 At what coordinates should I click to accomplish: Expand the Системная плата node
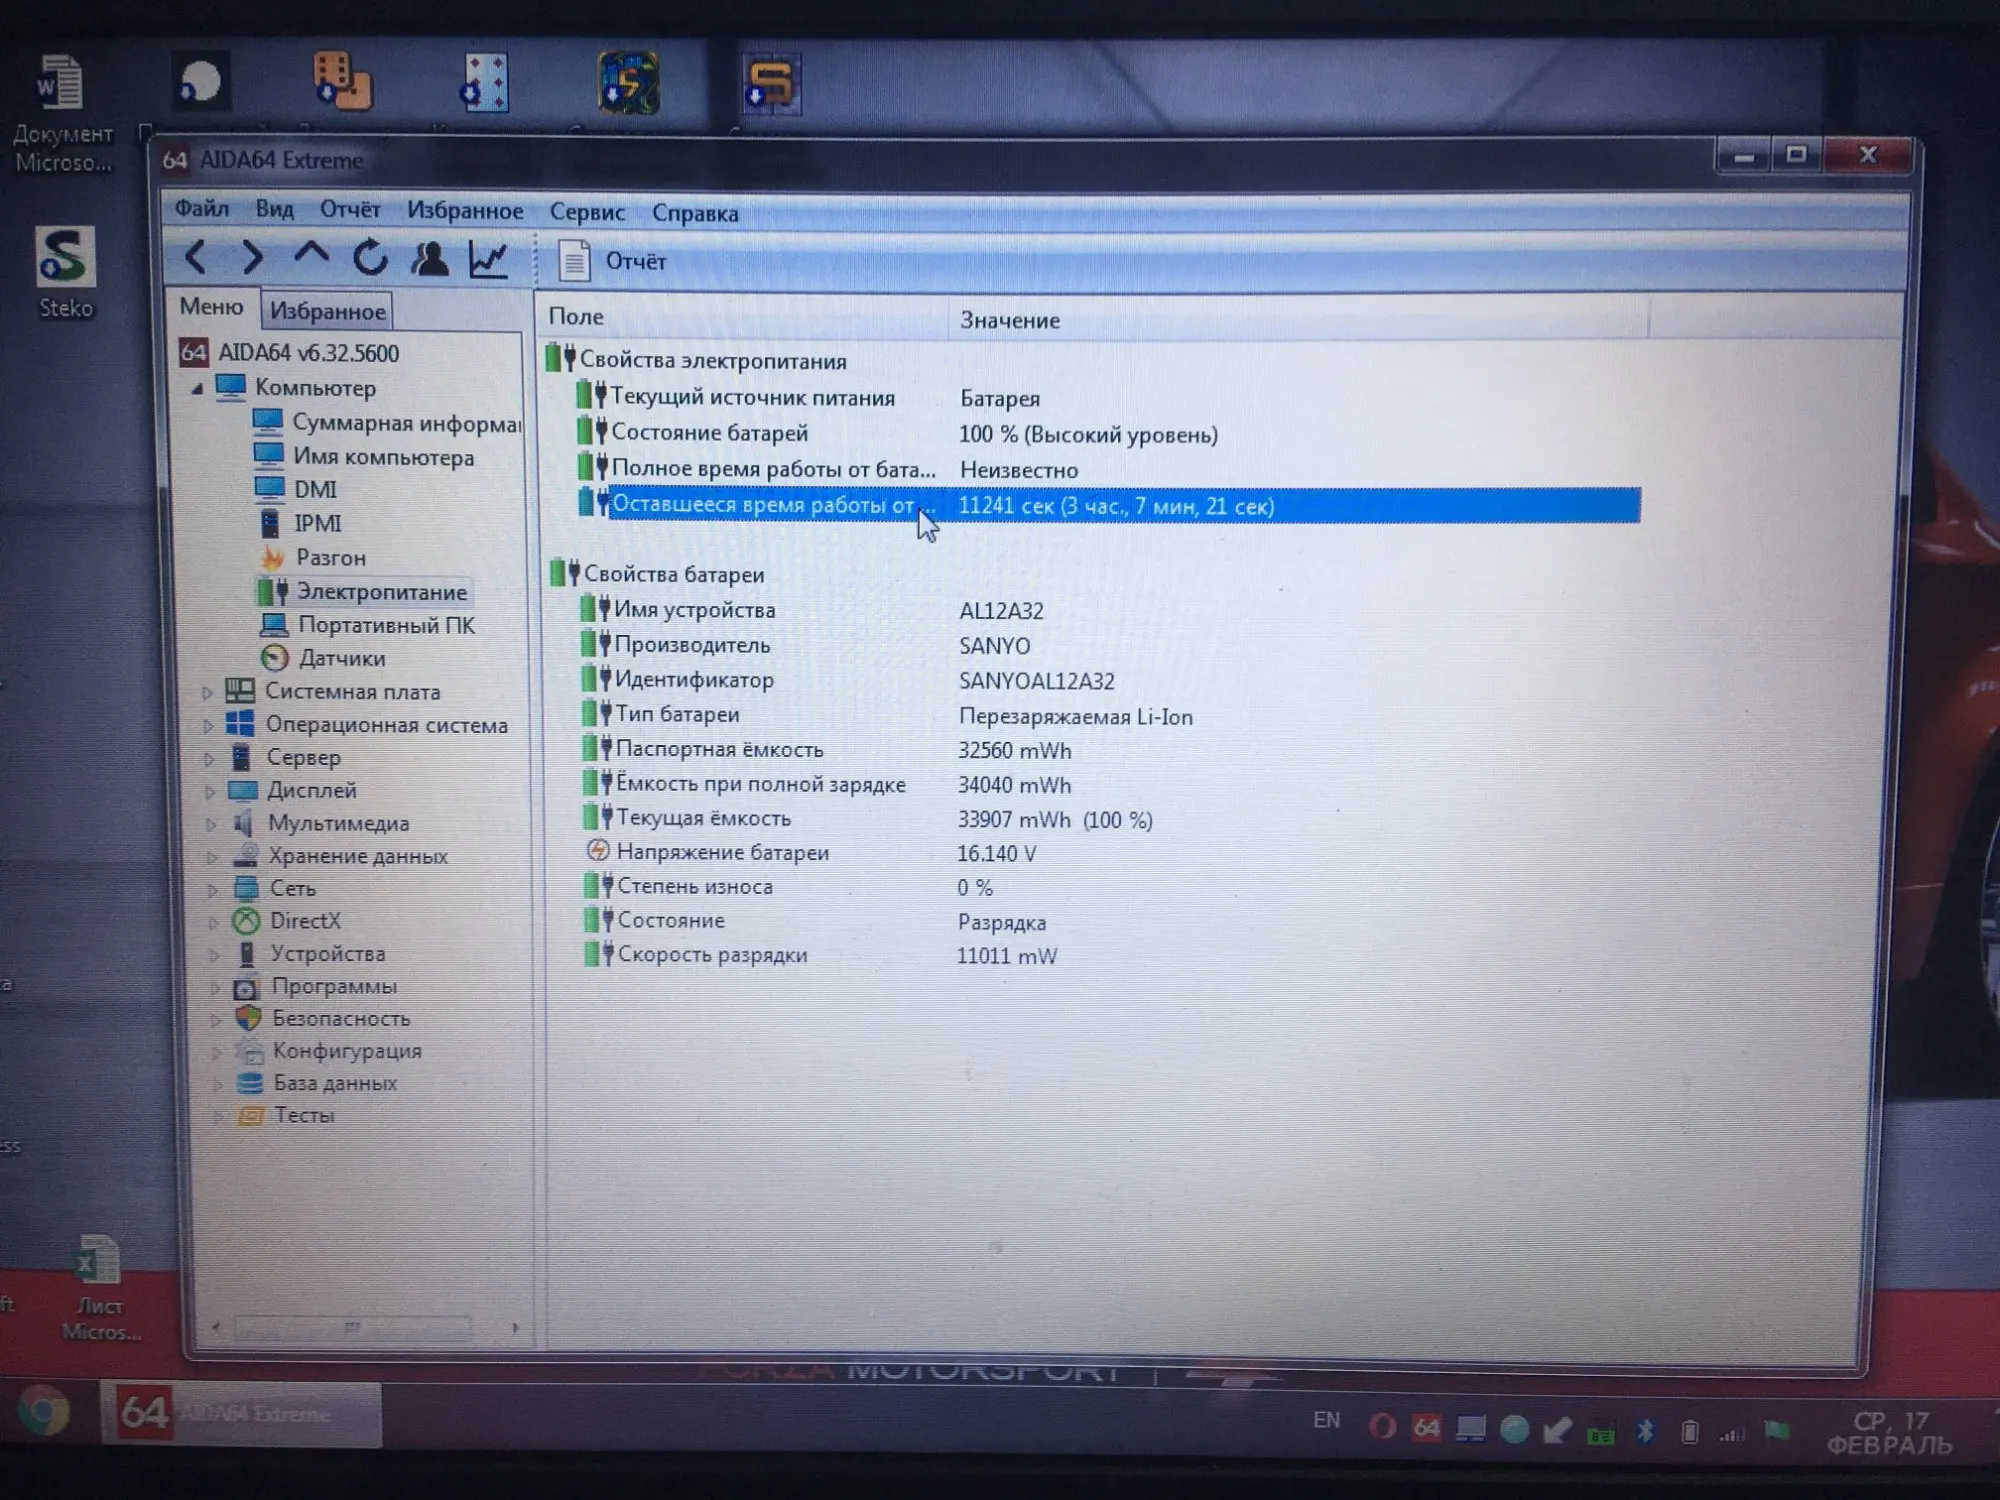207,692
